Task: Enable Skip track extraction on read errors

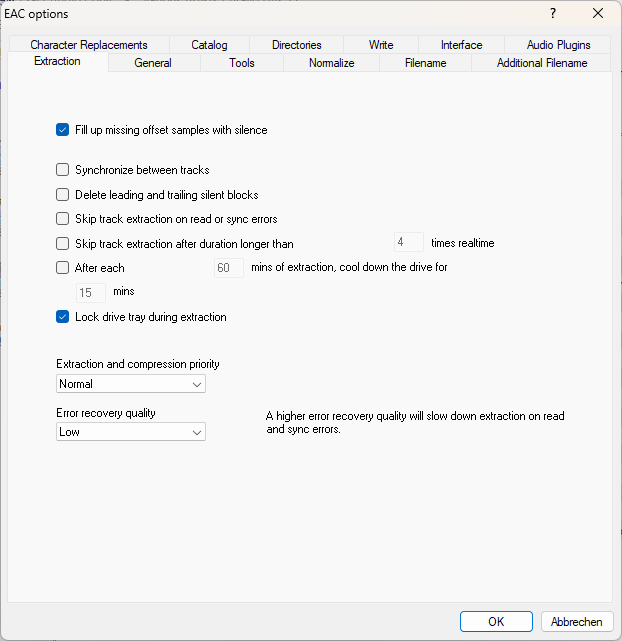Action: coord(63,219)
